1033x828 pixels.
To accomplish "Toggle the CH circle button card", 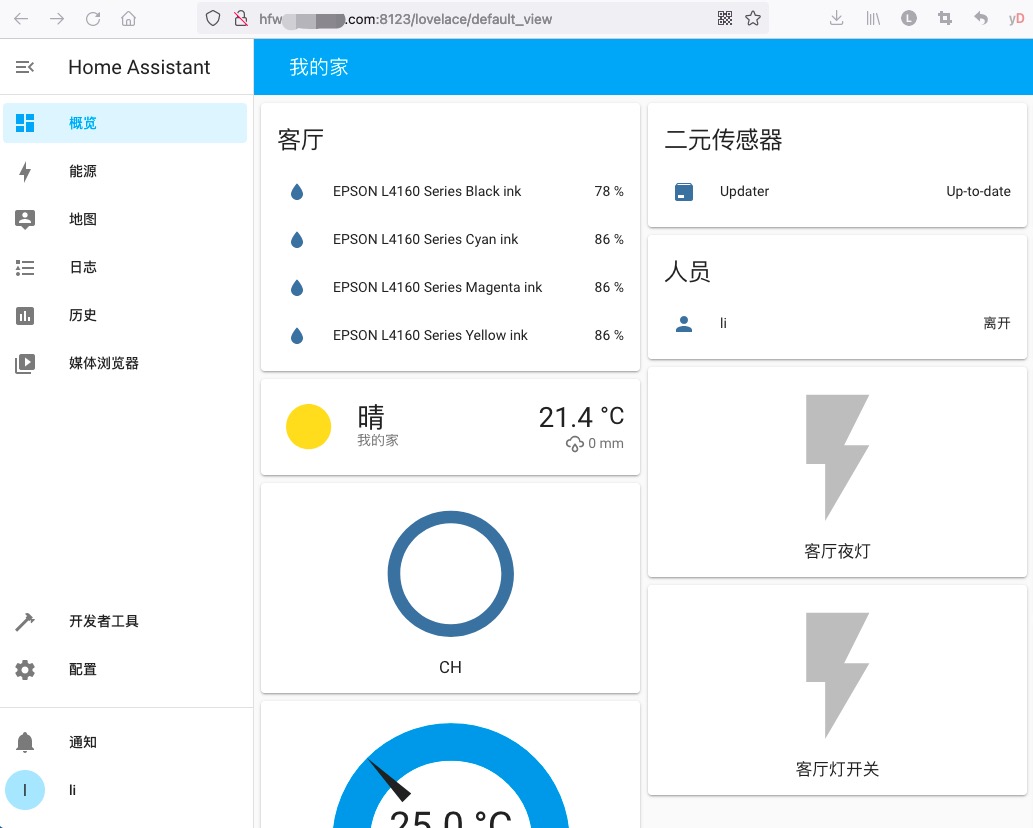I will [x=451, y=588].
